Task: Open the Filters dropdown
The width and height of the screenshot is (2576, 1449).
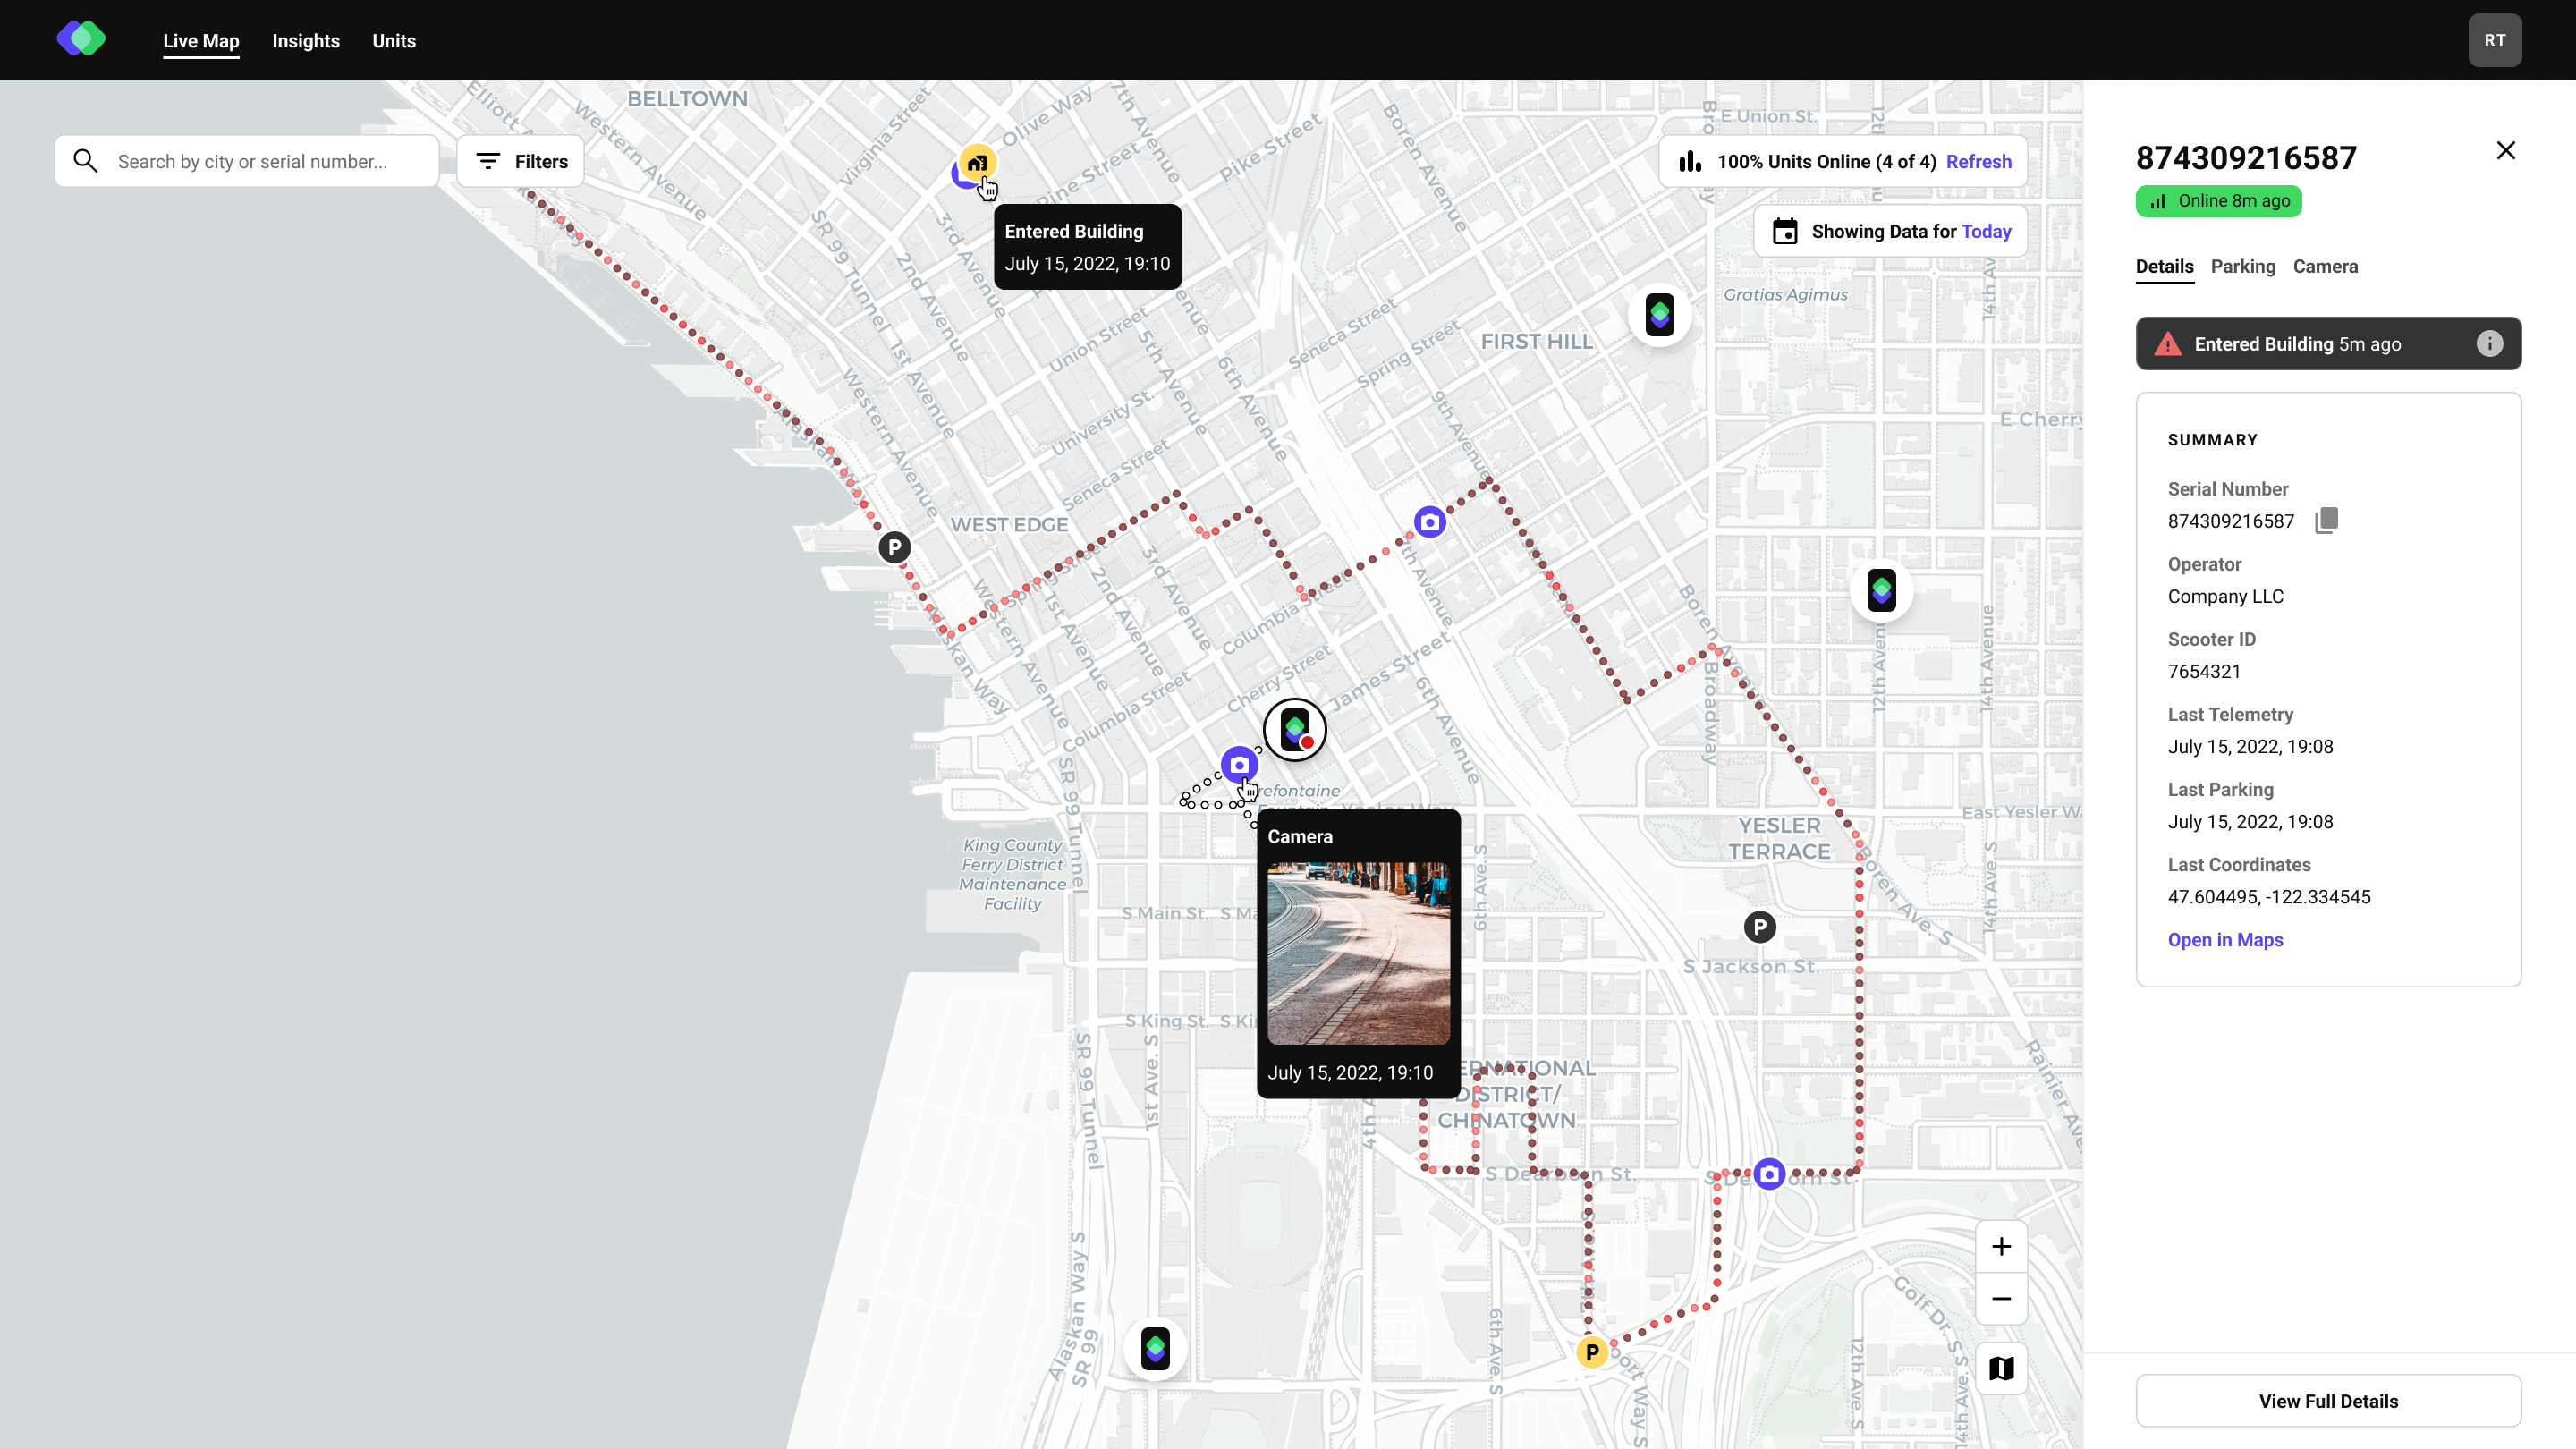Action: [520, 161]
